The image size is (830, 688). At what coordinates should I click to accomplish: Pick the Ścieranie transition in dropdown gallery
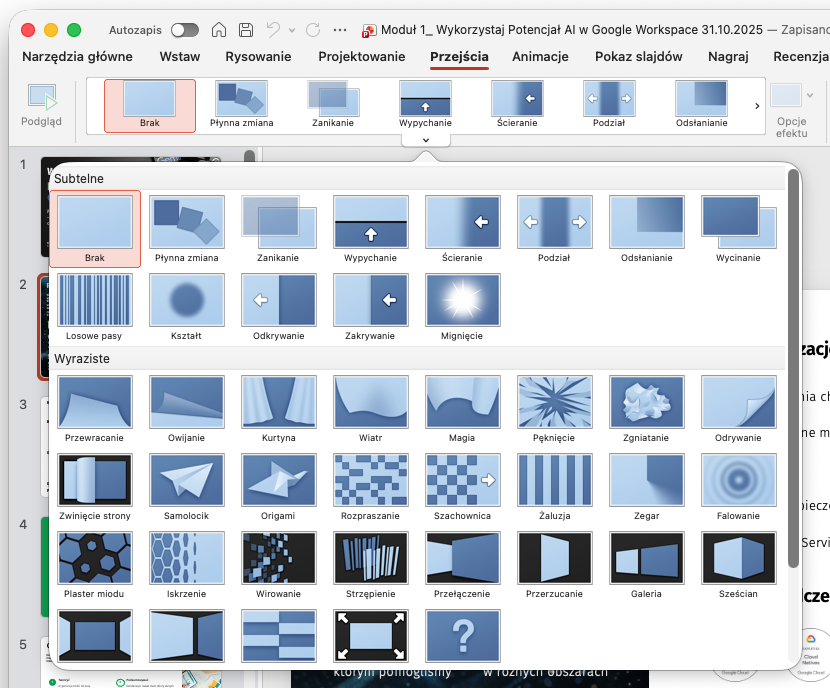coord(462,229)
